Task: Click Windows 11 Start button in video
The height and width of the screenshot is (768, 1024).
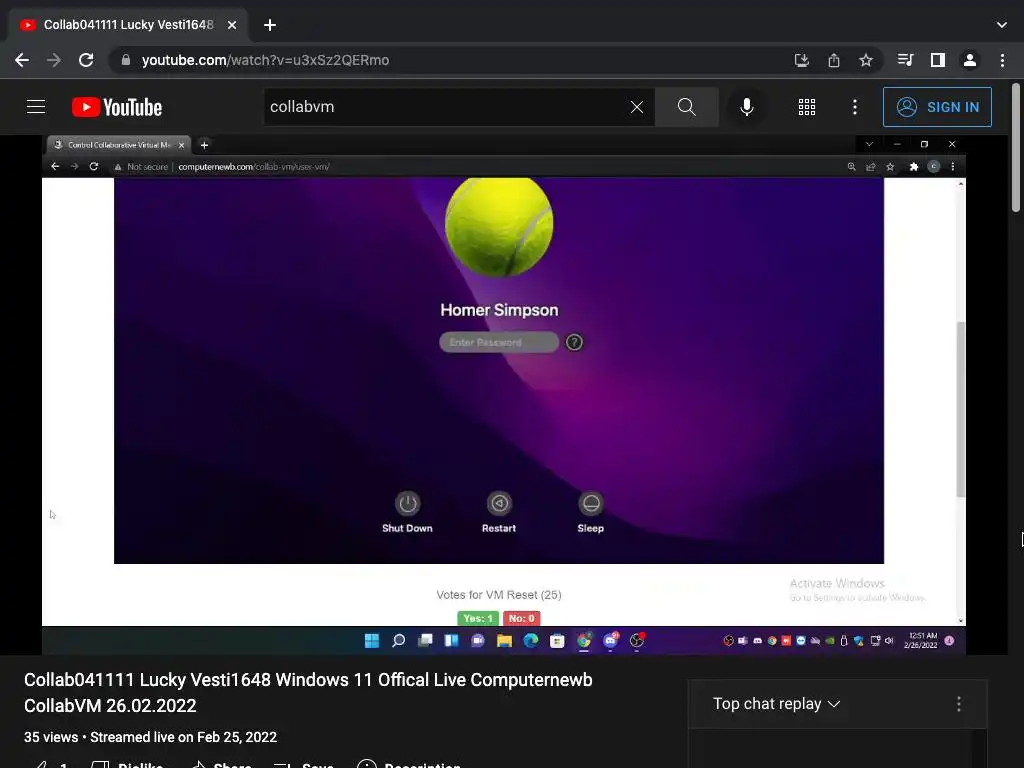Action: tap(372, 641)
